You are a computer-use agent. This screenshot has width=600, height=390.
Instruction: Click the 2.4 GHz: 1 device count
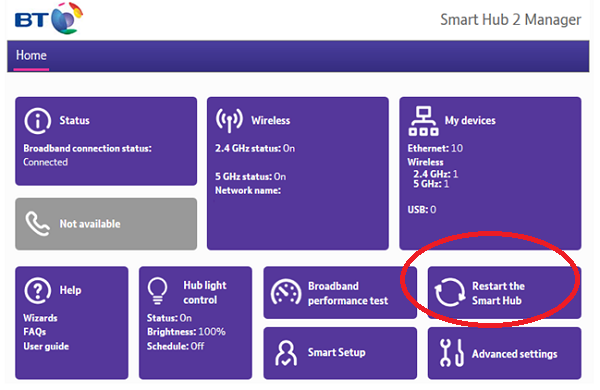click(x=435, y=174)
